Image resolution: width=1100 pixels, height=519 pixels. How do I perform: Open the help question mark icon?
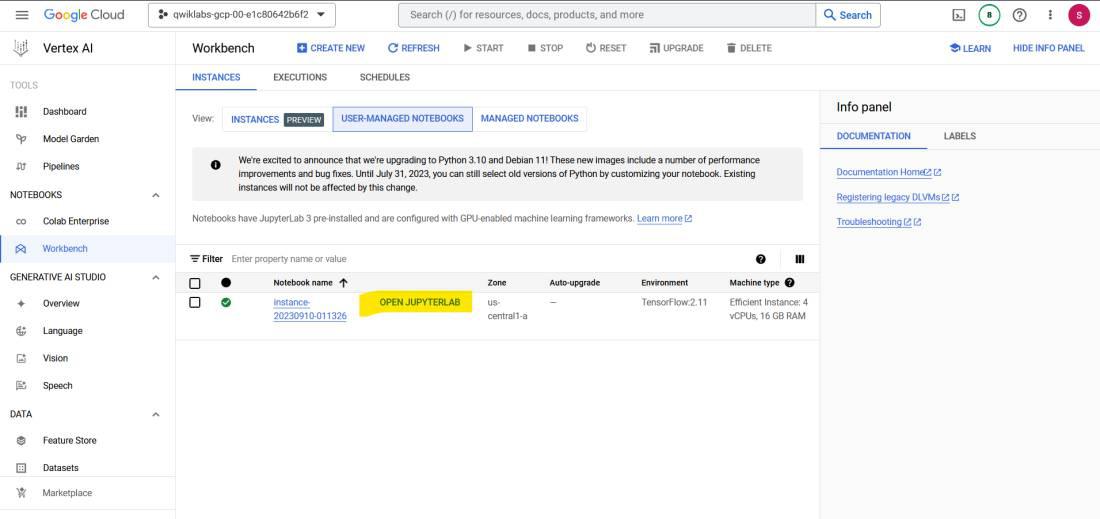[x=1019, y=15]
